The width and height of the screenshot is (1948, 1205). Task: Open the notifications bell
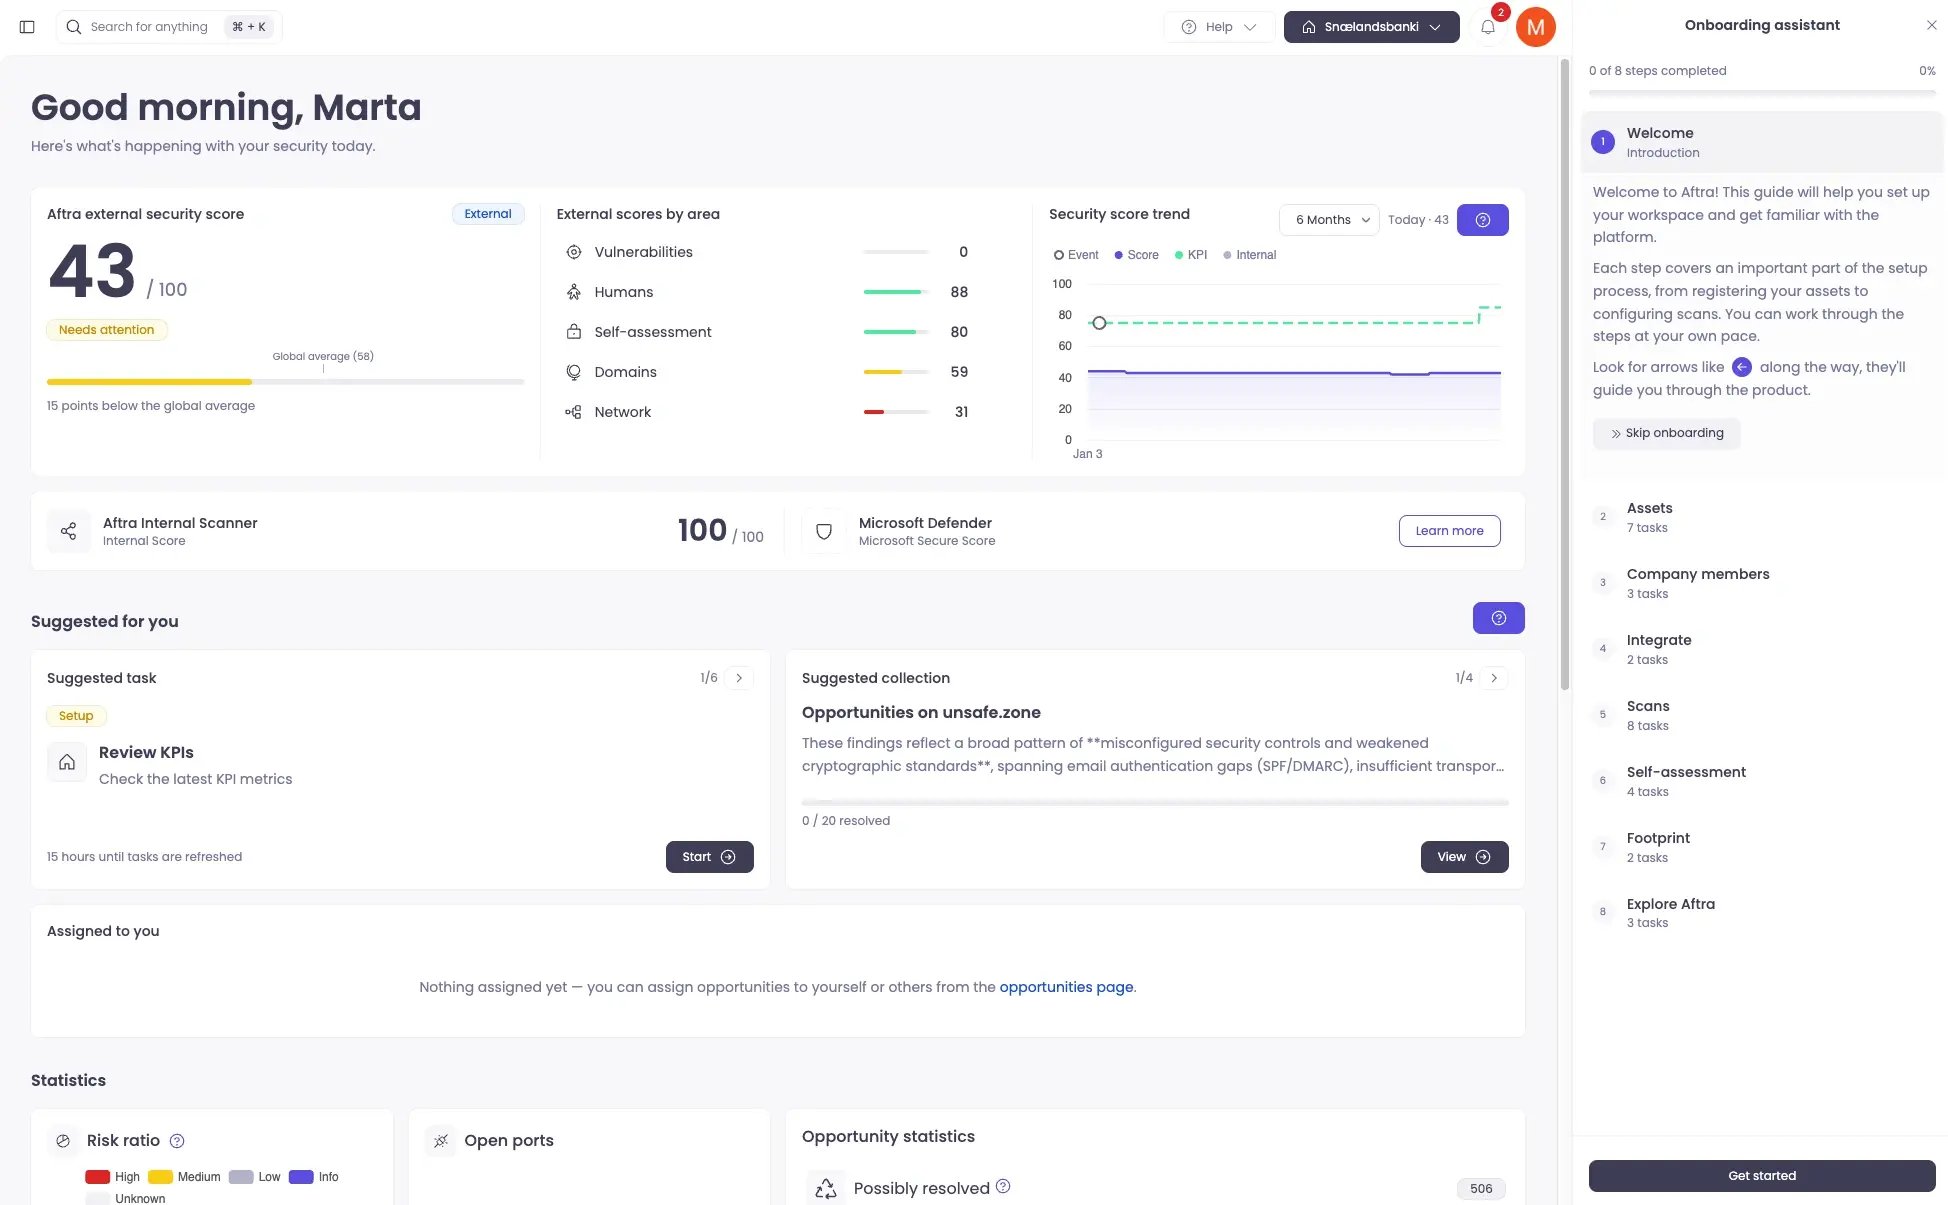[1487, 27]
